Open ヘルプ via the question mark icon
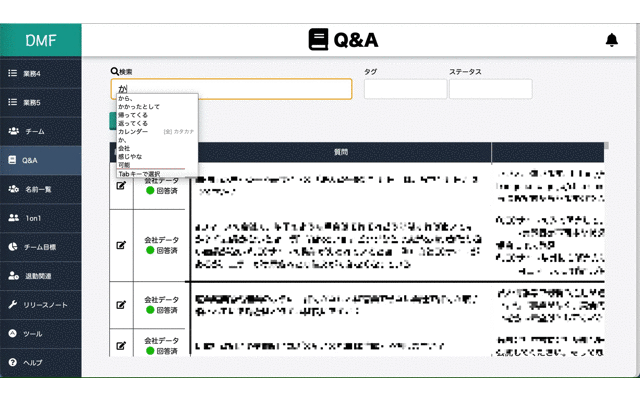 click(x=13, y=362)
